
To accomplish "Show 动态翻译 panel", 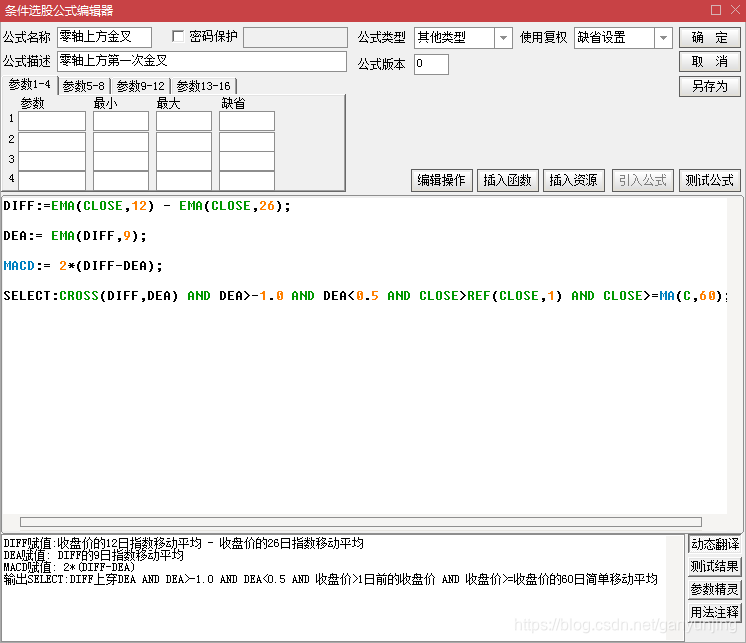I will coord(714,545).
